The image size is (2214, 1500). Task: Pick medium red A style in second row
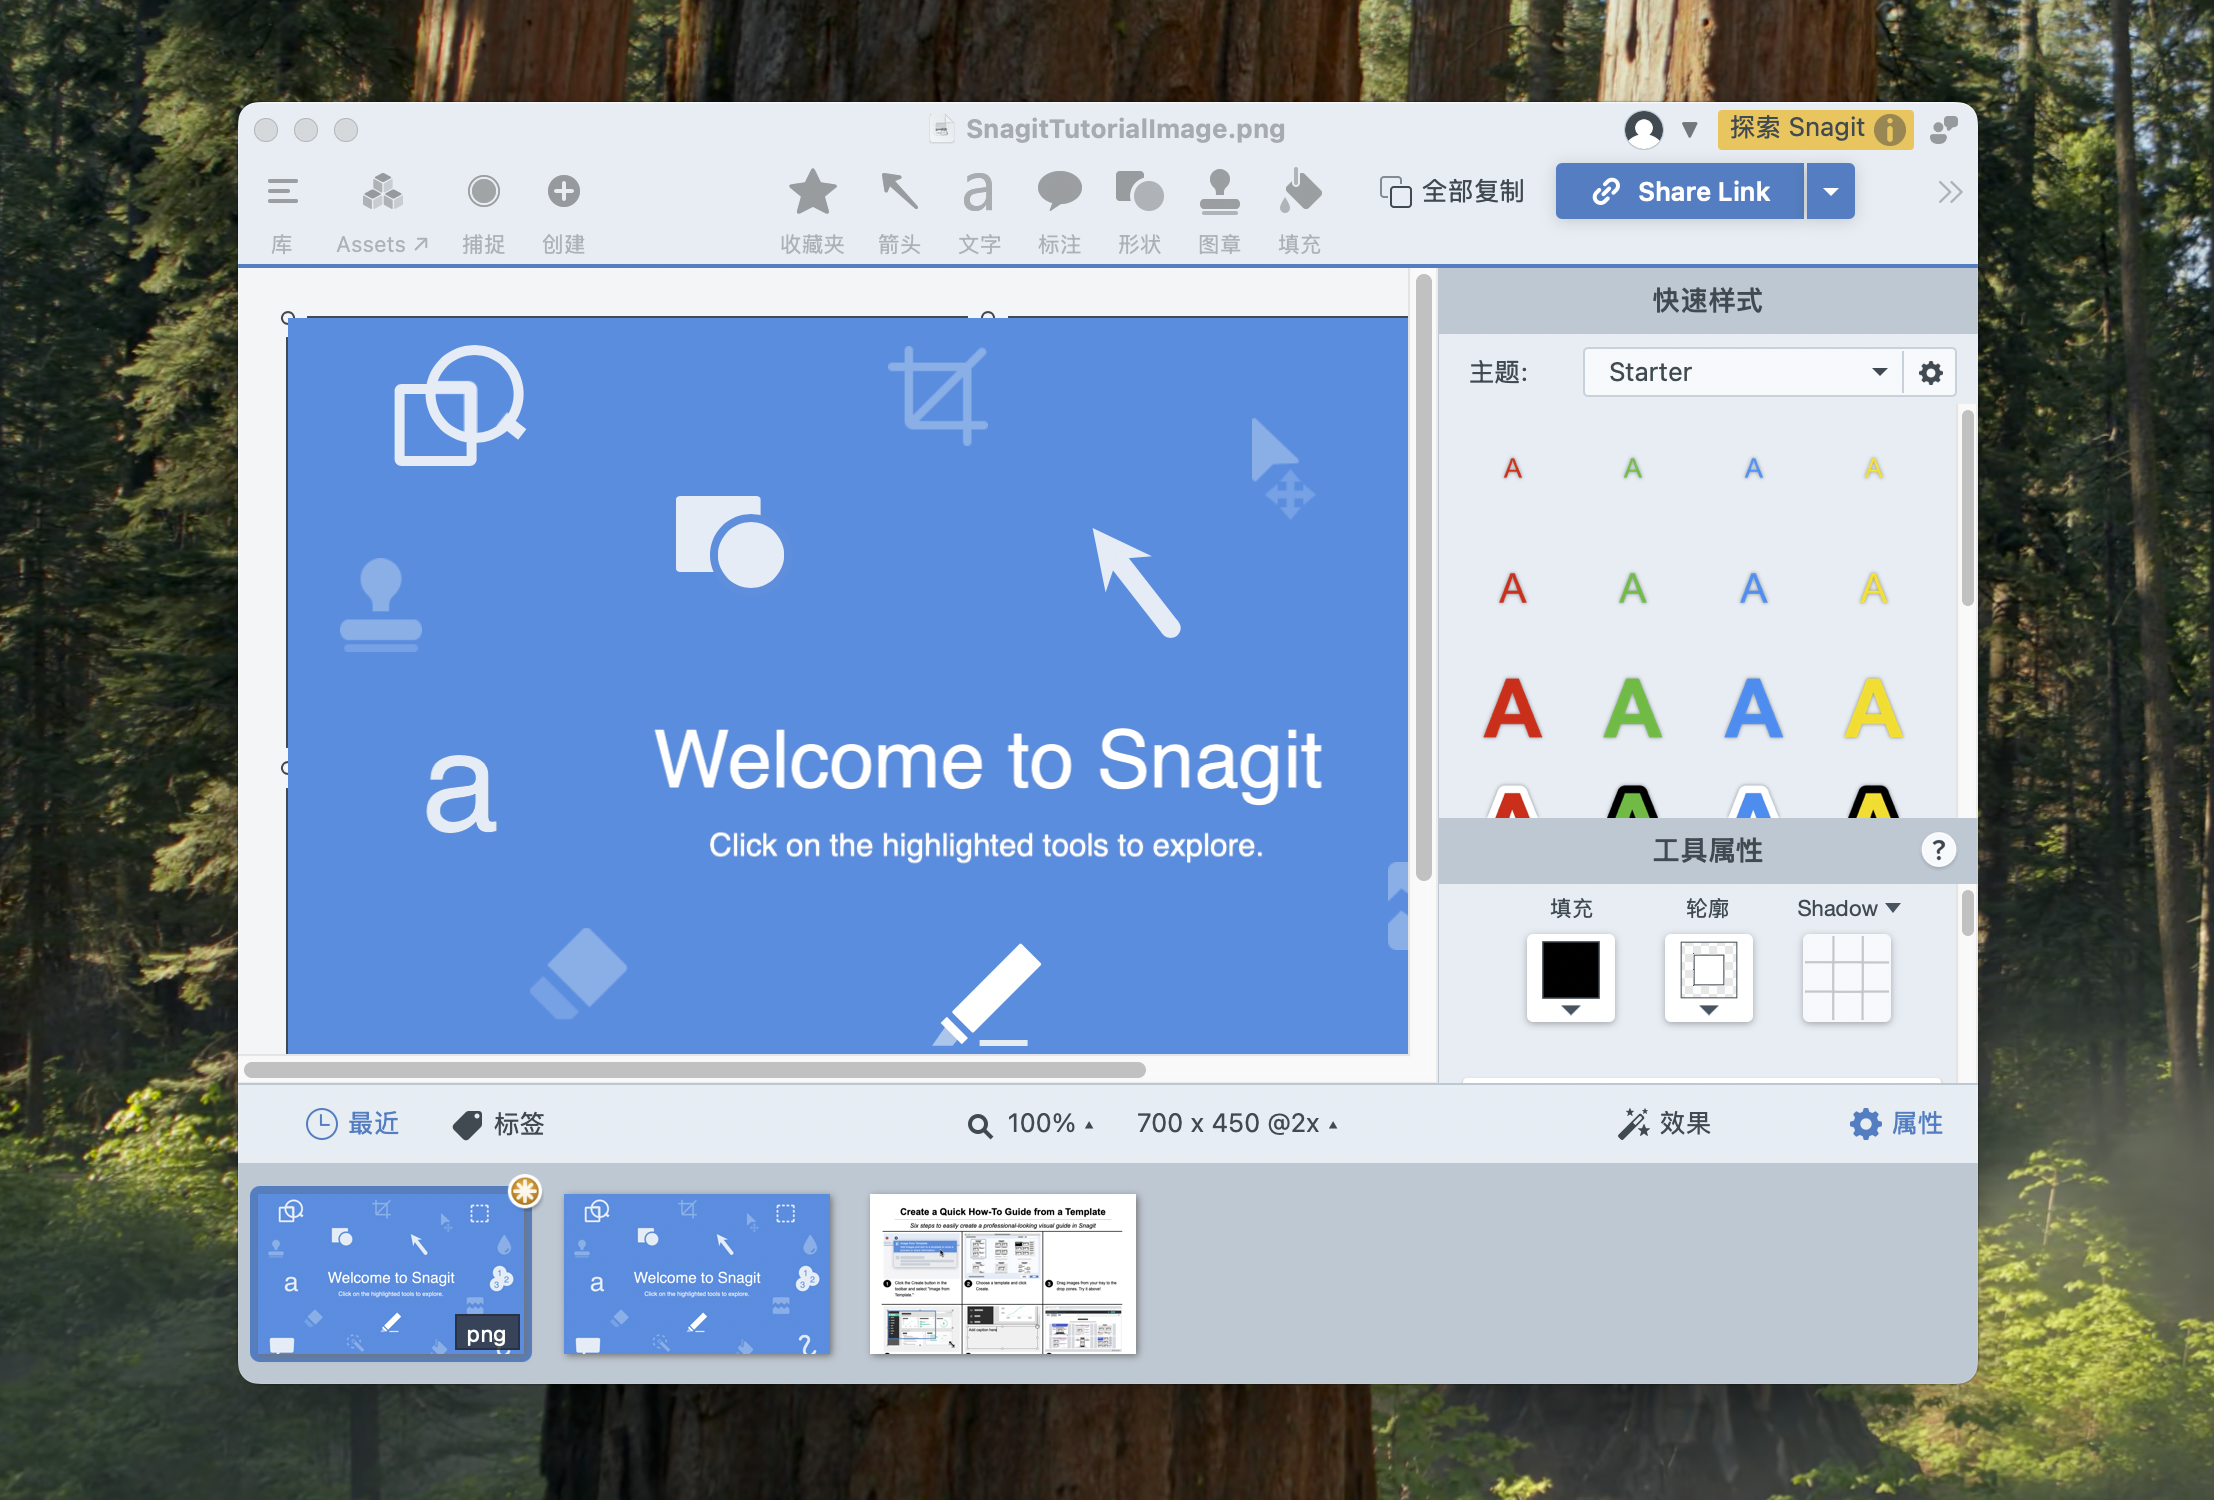pos(1513,588)
